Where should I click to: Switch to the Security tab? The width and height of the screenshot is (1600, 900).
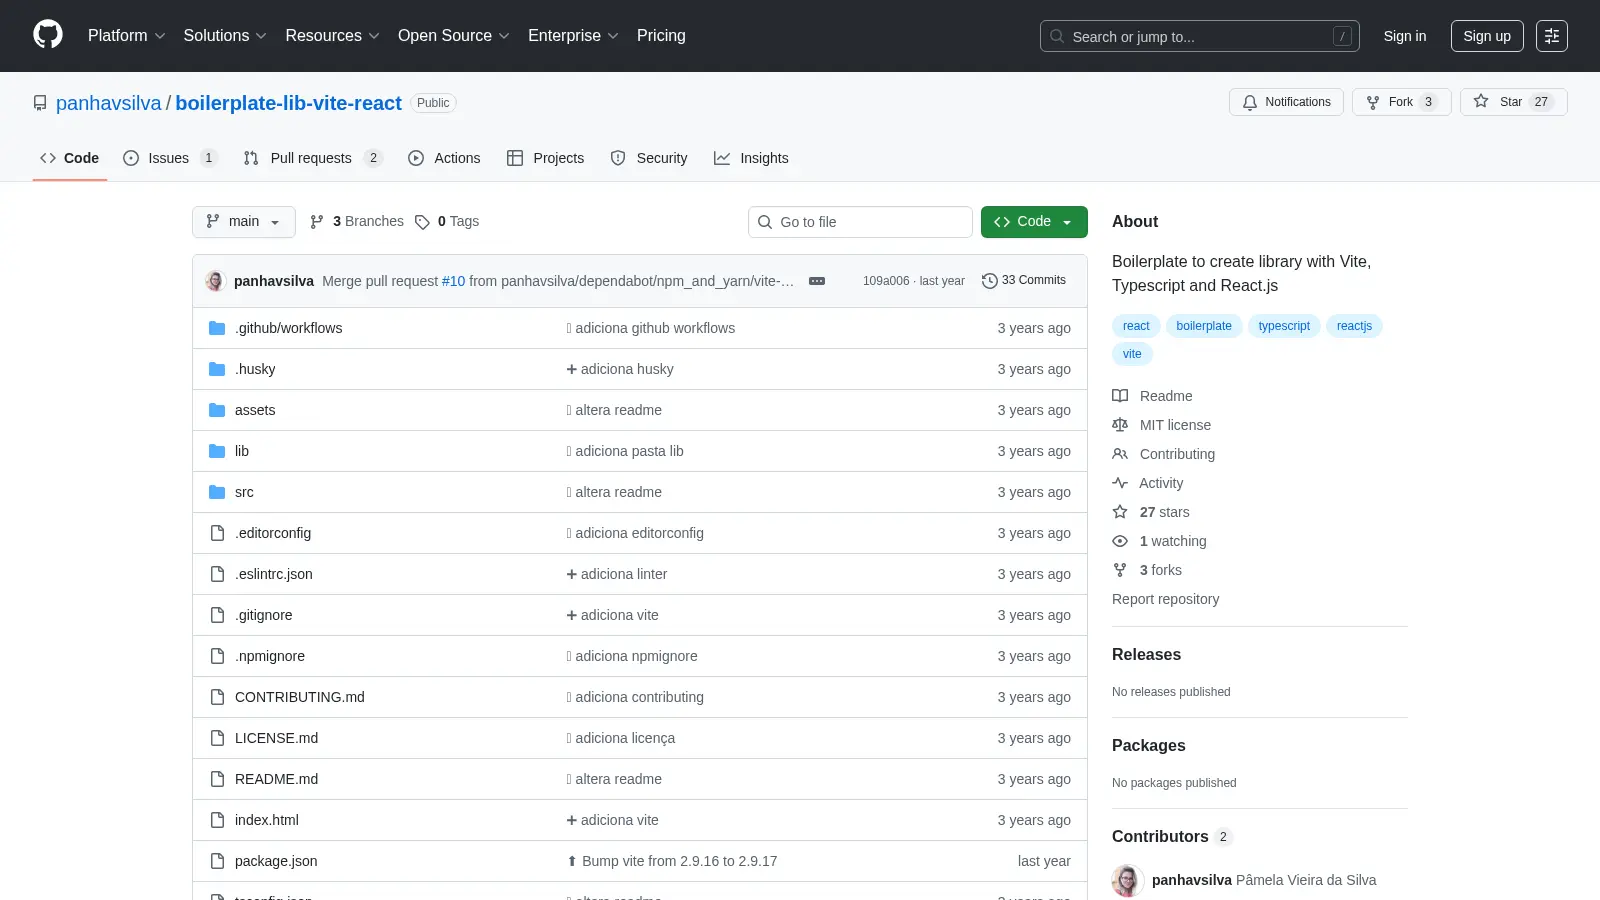pyautogui.click(x=649, y=158)
